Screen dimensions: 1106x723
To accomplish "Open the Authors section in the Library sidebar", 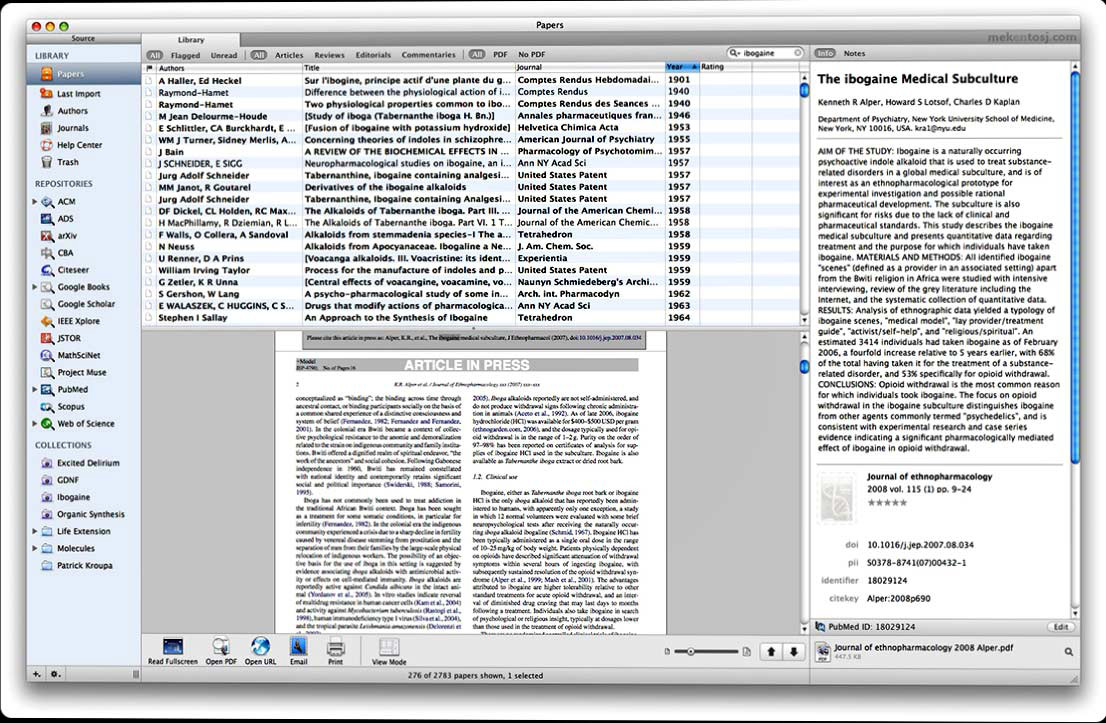I will tap(72, 111).
